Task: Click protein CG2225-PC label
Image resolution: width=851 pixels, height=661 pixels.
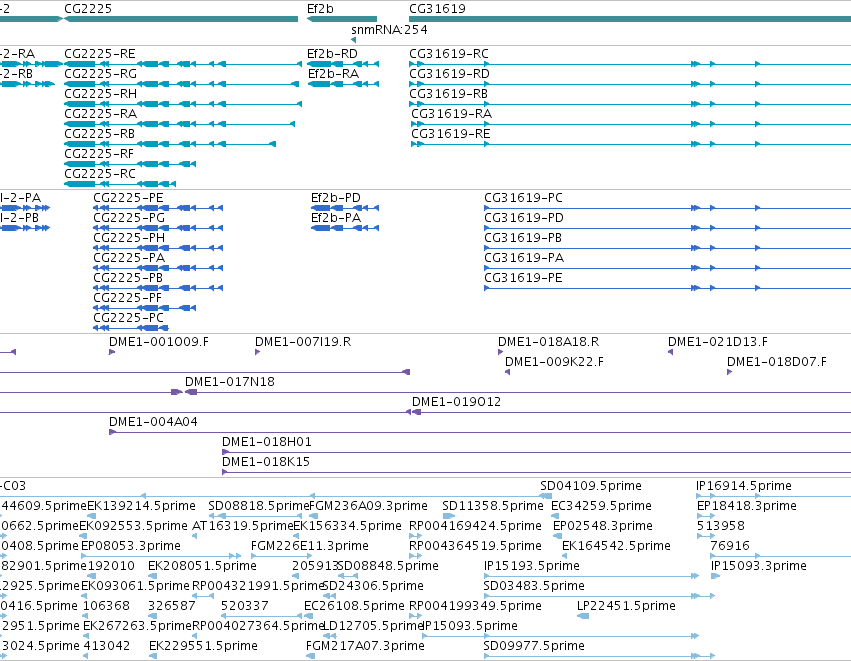Action: (128, 319)
